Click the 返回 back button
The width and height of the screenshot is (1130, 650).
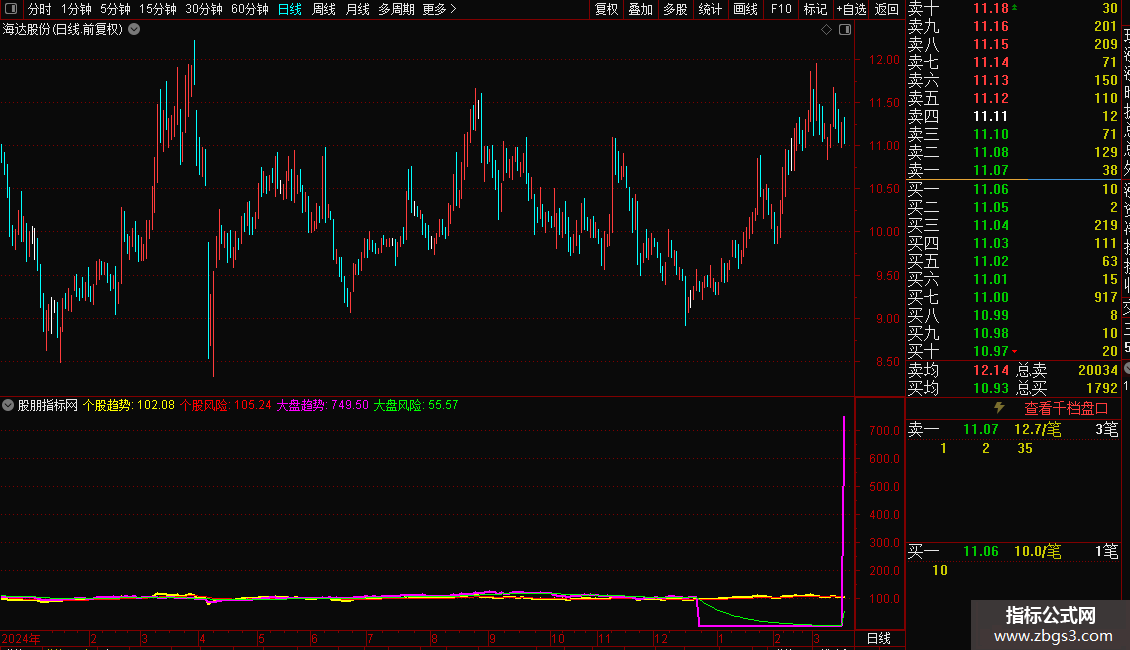887,9
